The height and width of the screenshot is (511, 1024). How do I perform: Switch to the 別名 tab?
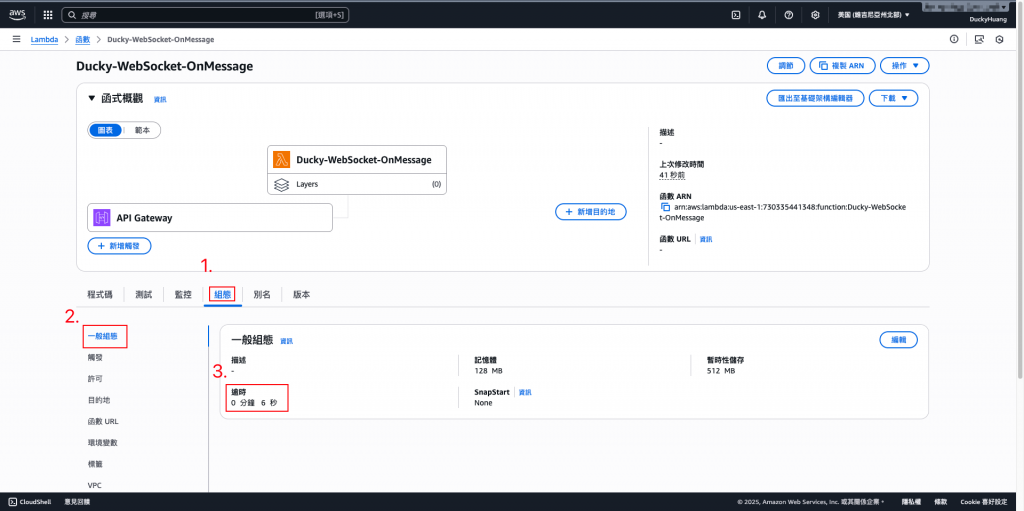pos(262,295)
